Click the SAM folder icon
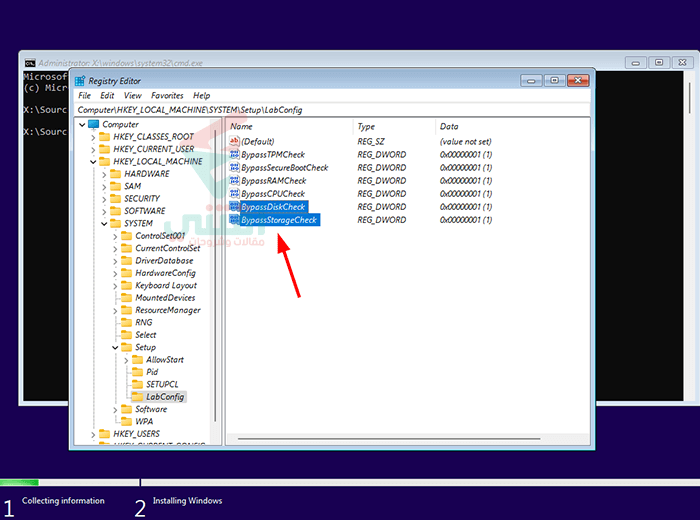 (x=116, y=186)
